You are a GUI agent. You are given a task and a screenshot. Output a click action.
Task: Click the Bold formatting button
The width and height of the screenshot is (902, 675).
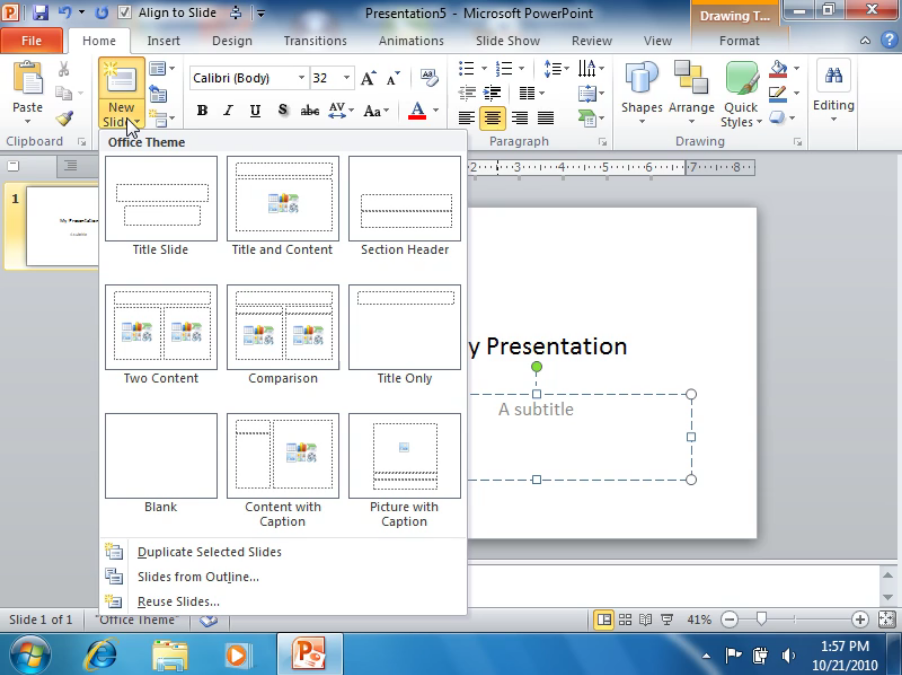click(202, 111)
